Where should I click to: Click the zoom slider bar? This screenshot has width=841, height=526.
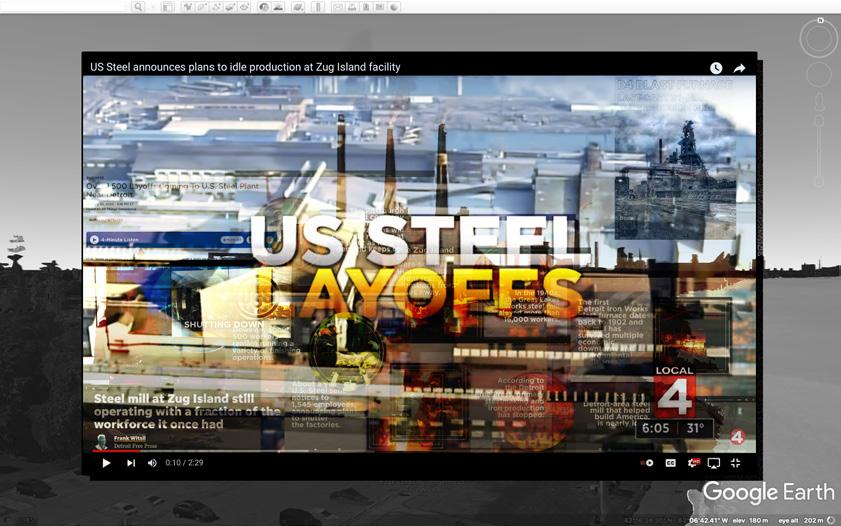click(x=819, y=153)
